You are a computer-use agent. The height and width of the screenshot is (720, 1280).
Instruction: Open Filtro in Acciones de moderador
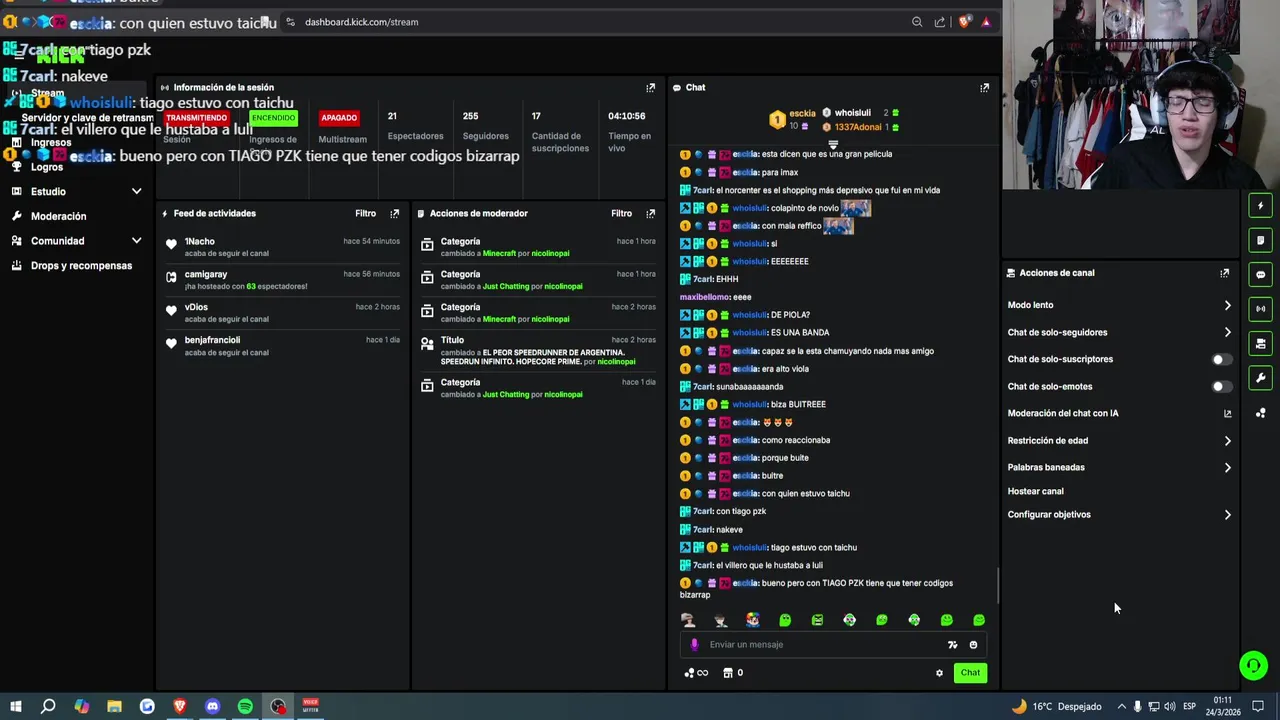click(x=621, y=214)
